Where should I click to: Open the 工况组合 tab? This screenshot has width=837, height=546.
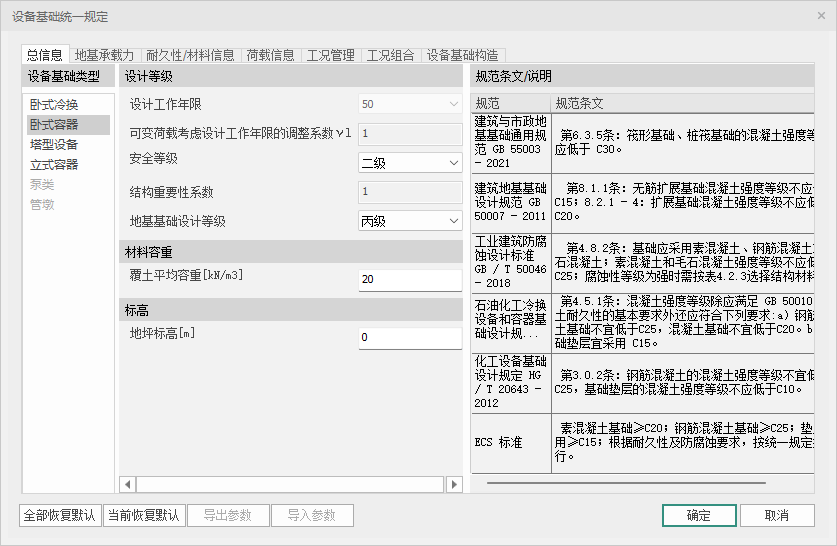point(390,55)
